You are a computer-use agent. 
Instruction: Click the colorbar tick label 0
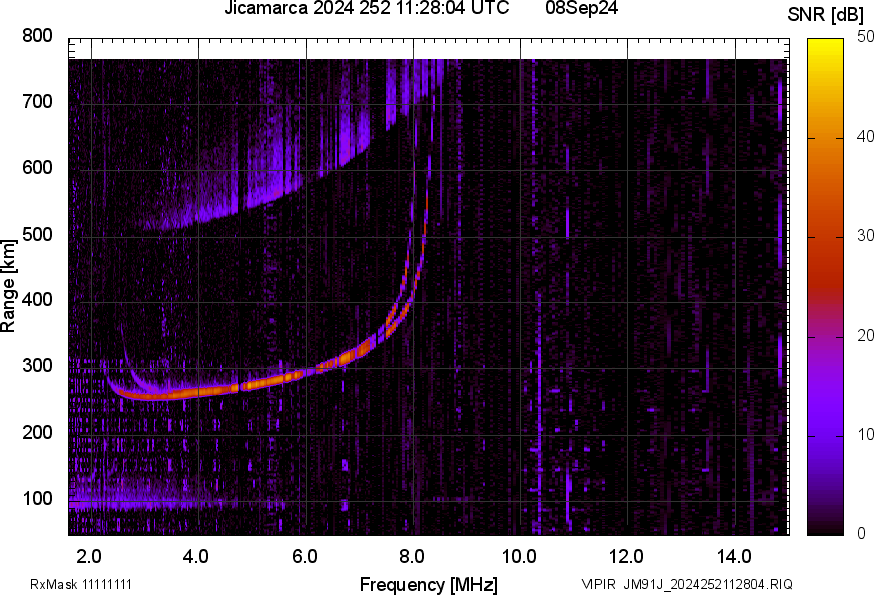pyautogui.click(x=858, y=534)
